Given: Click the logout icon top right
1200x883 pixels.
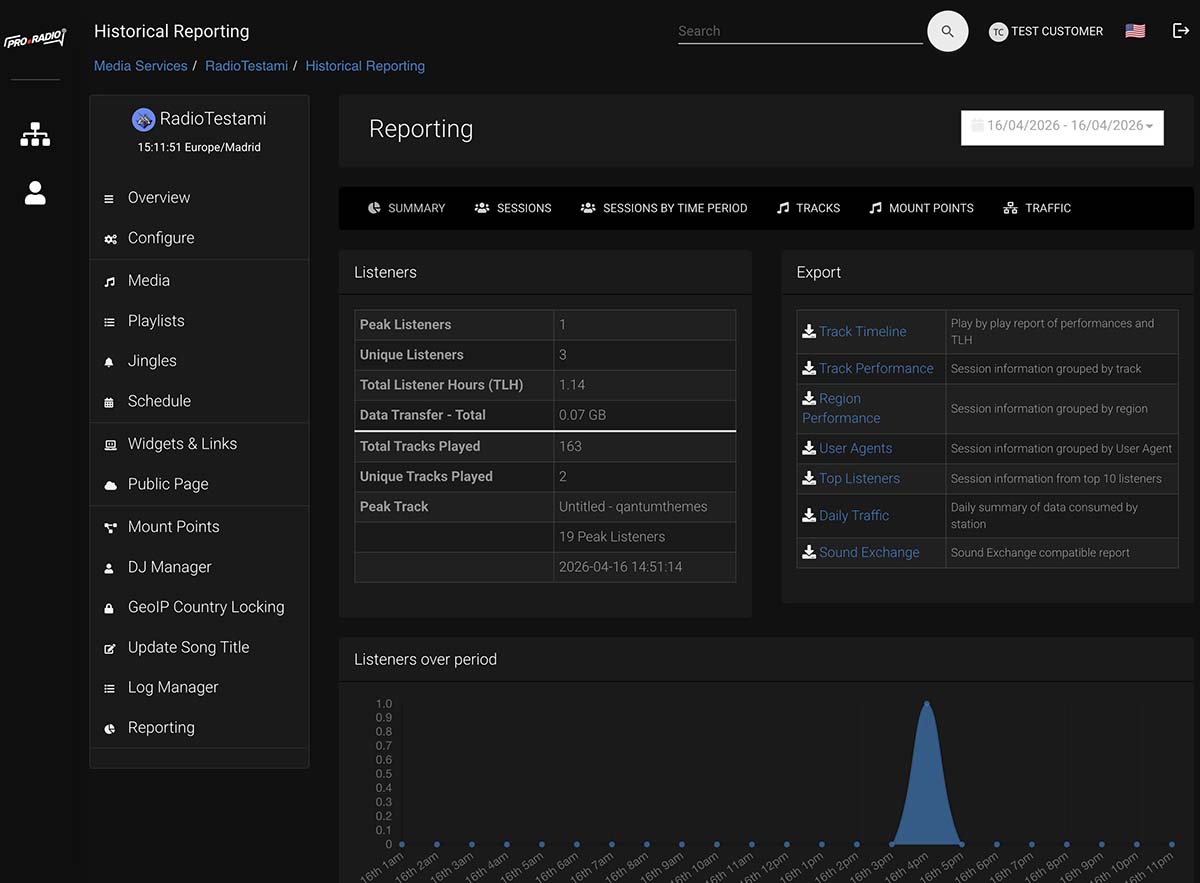Looking at the screenshot, I should [1181, 31].
